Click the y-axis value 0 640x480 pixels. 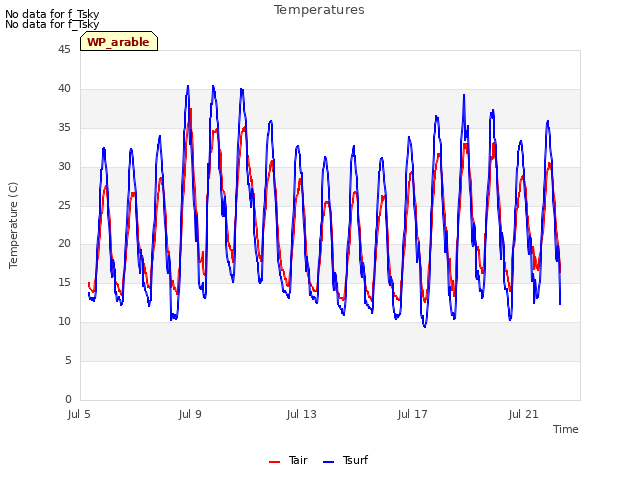click(68, 399)
